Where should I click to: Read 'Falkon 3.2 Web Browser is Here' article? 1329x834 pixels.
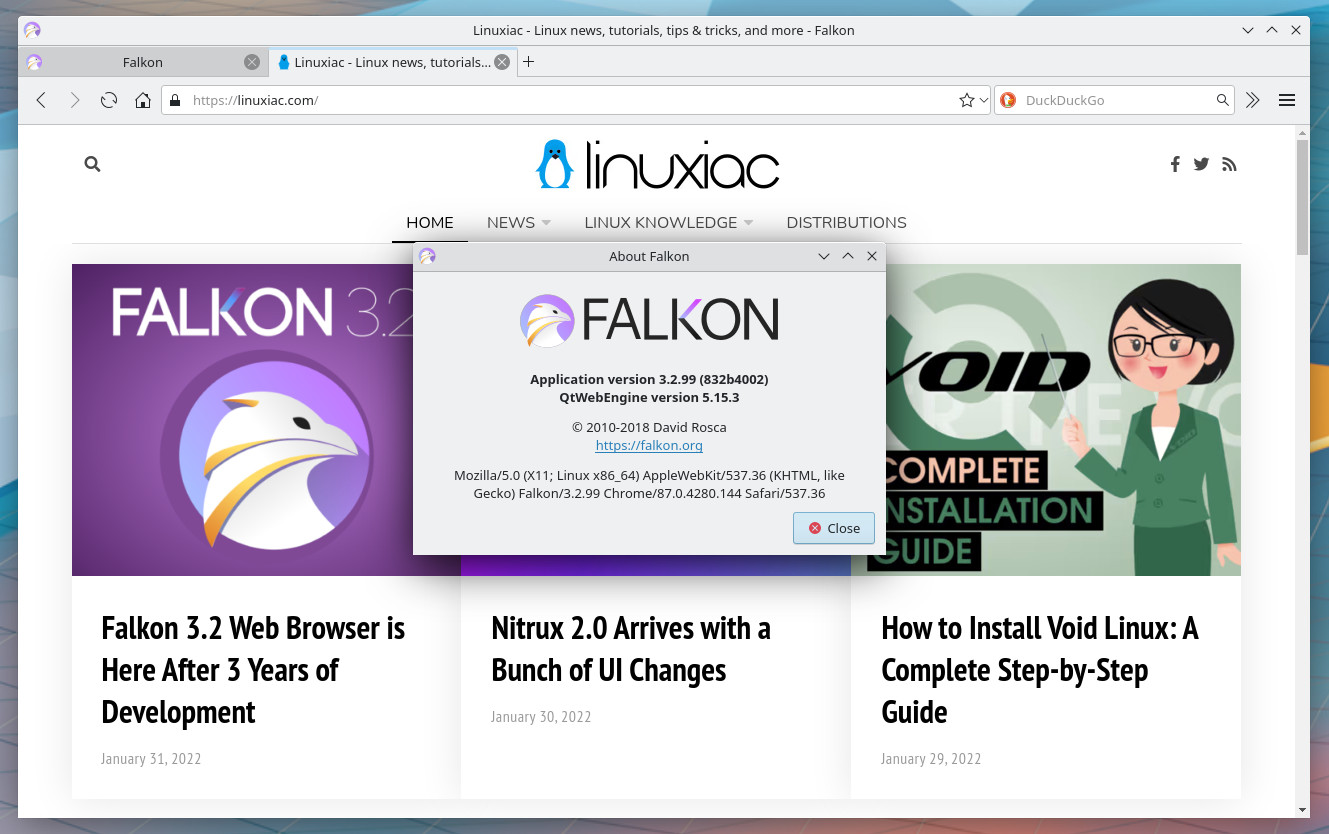(x=253, y=670)
